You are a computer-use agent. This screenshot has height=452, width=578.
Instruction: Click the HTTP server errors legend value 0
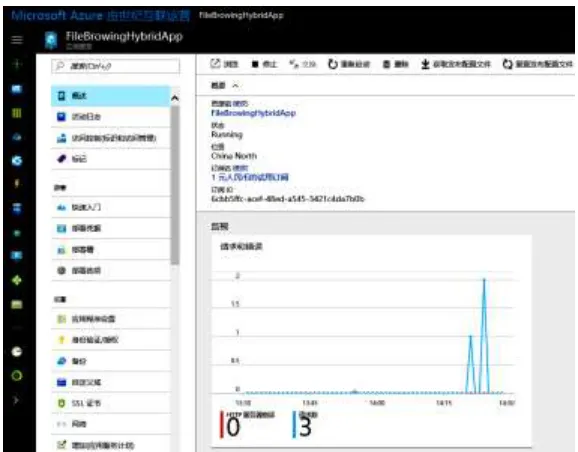pos(233,427)
